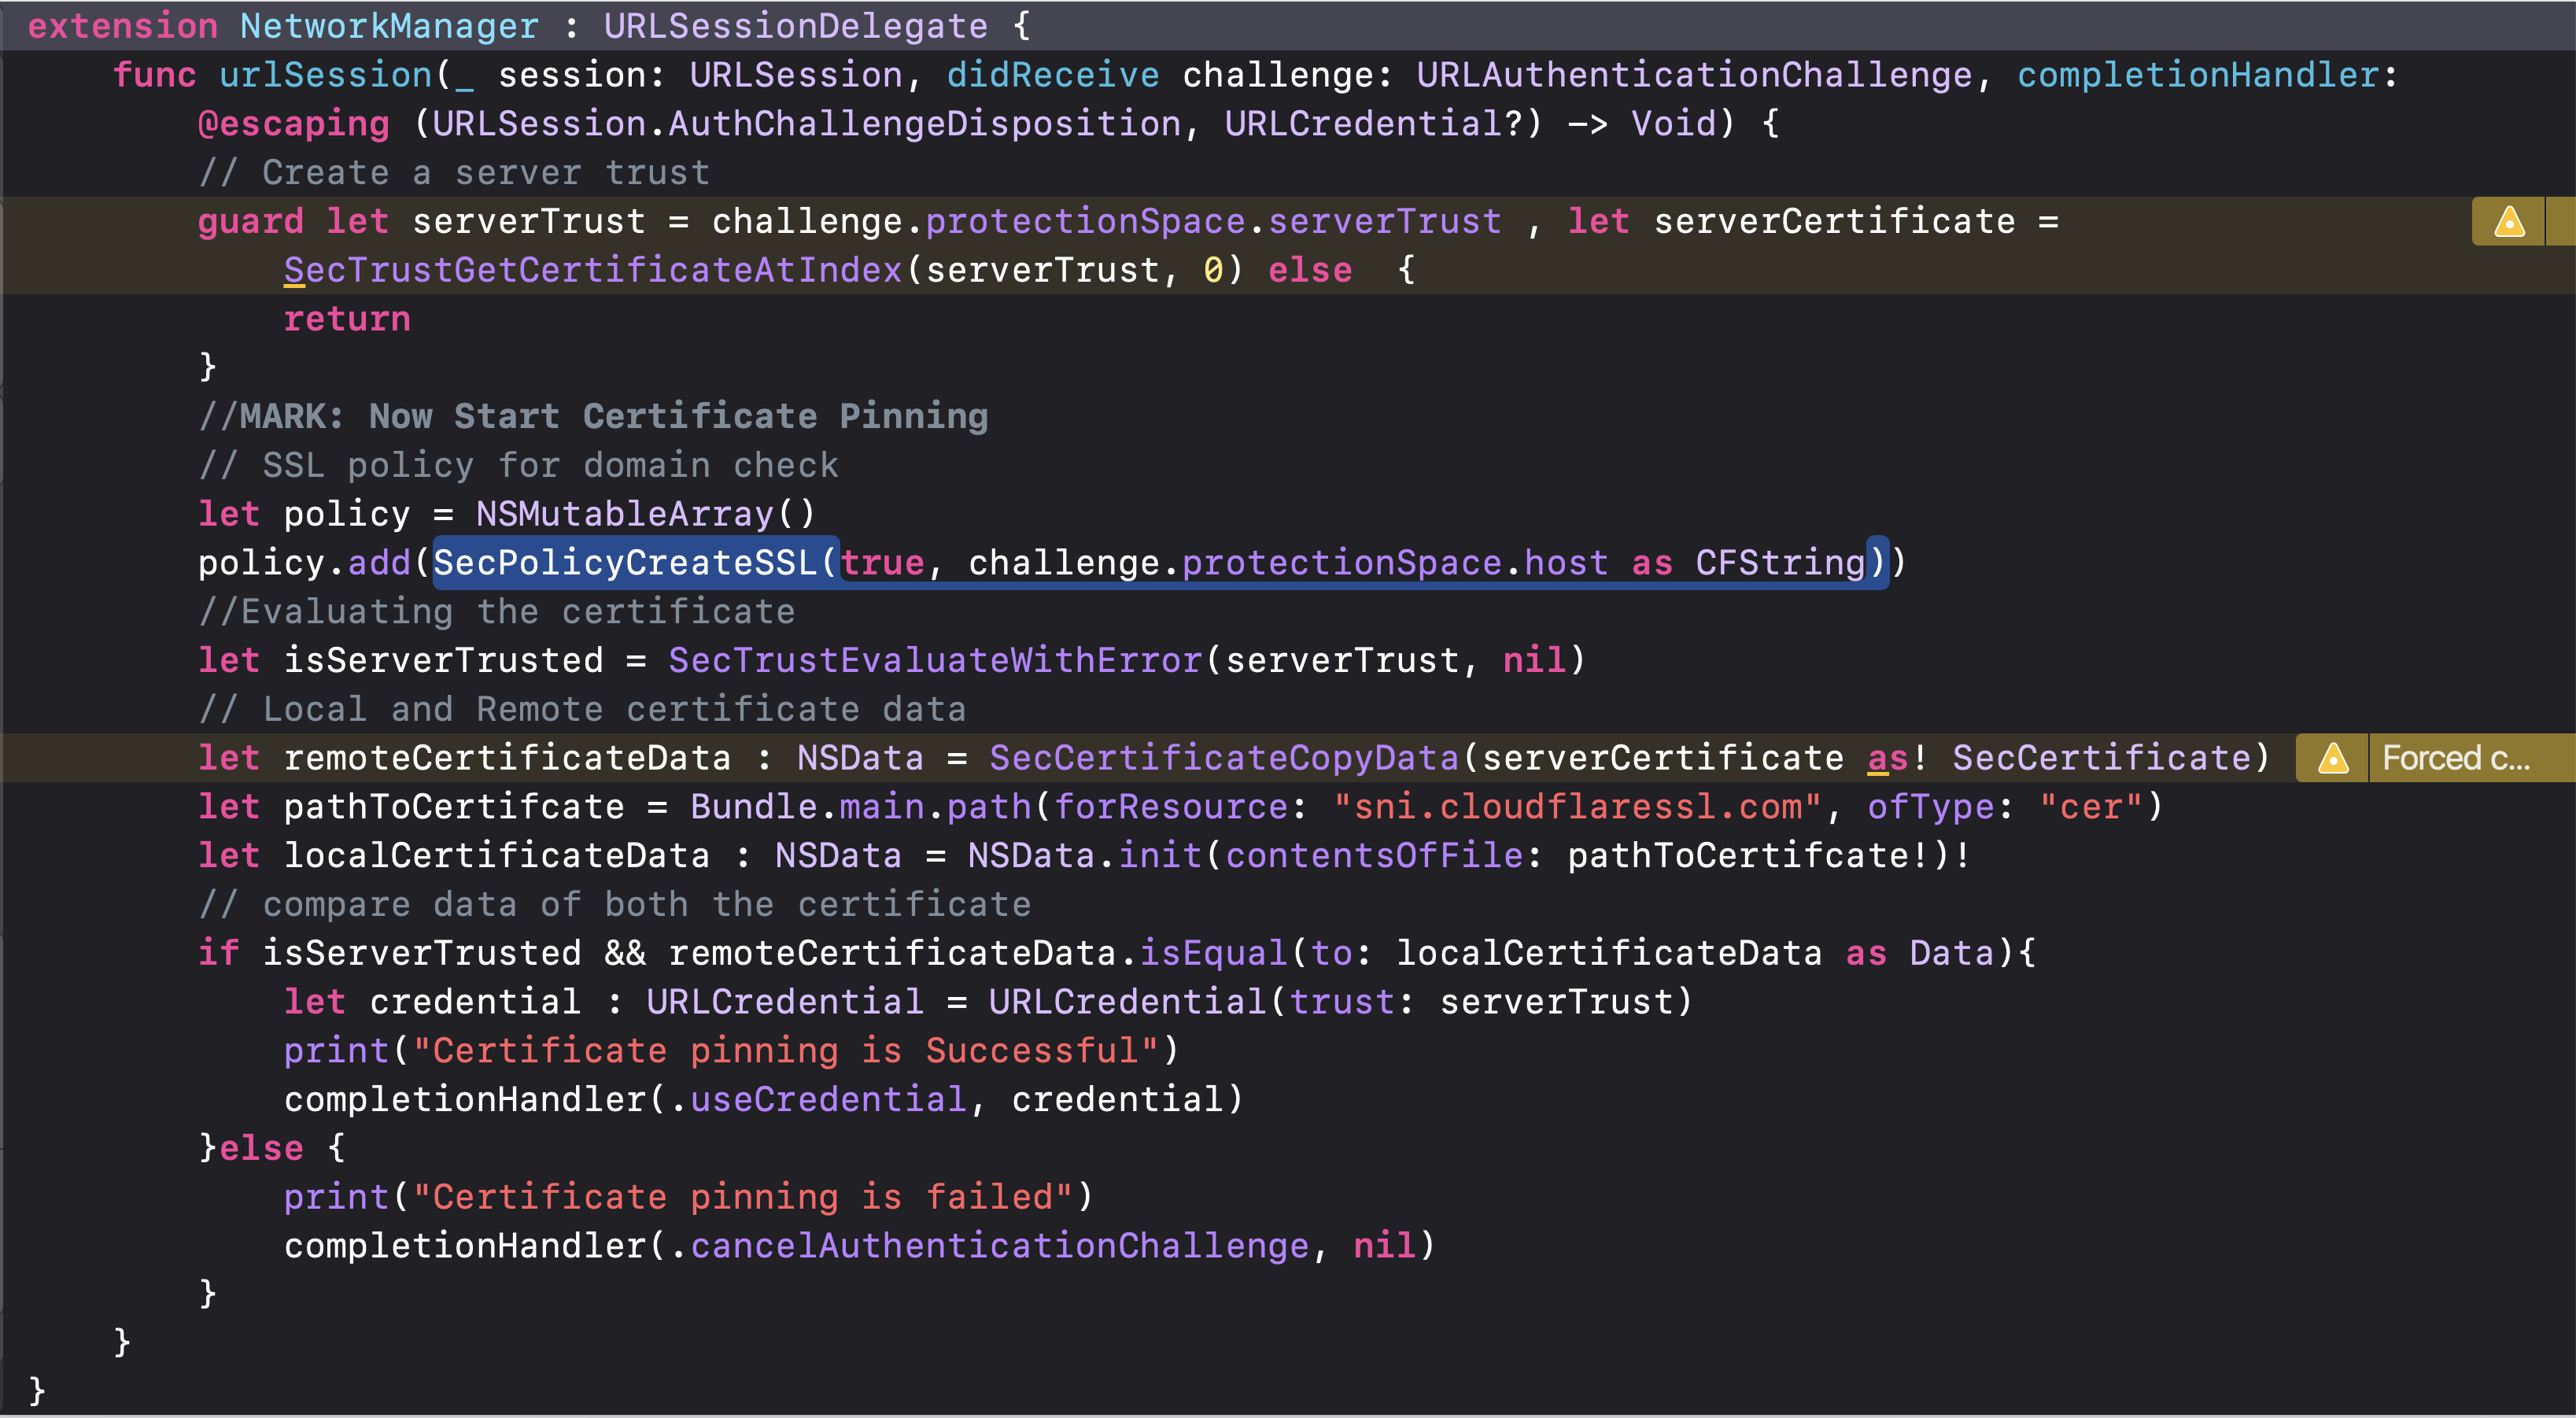Click URLSessionDelegate in the extension declaration
2576x1418 pixels.
pyautogui.click(x=795, y=26)
